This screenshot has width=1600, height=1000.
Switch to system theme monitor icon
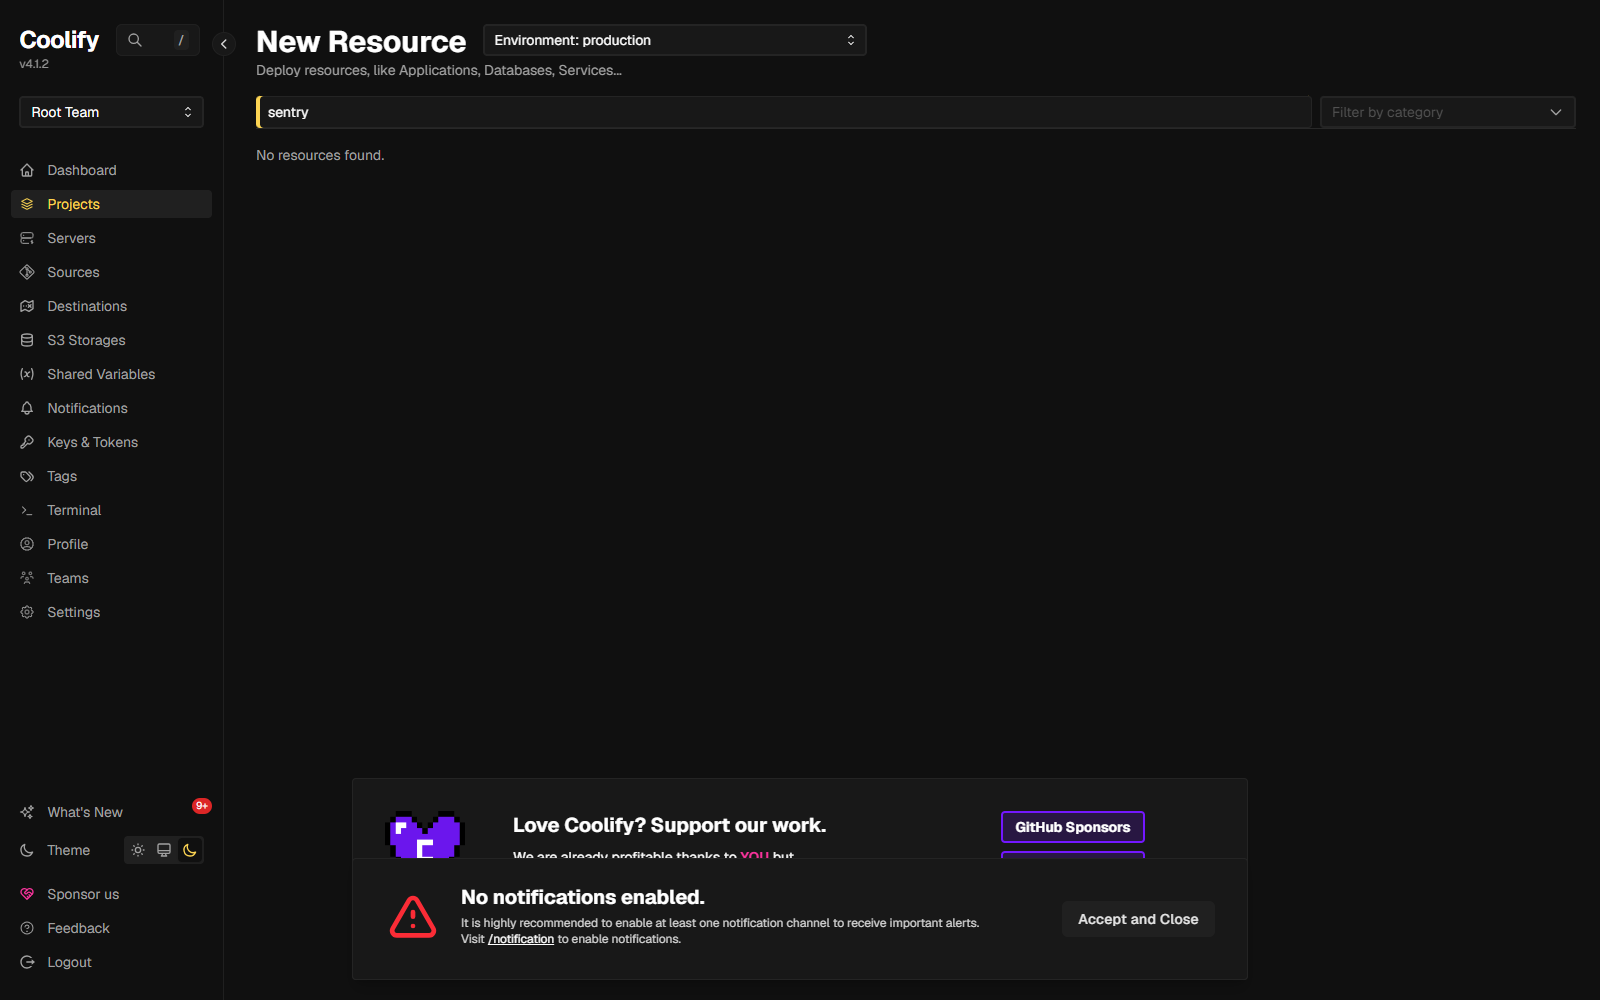click(164, 850)
